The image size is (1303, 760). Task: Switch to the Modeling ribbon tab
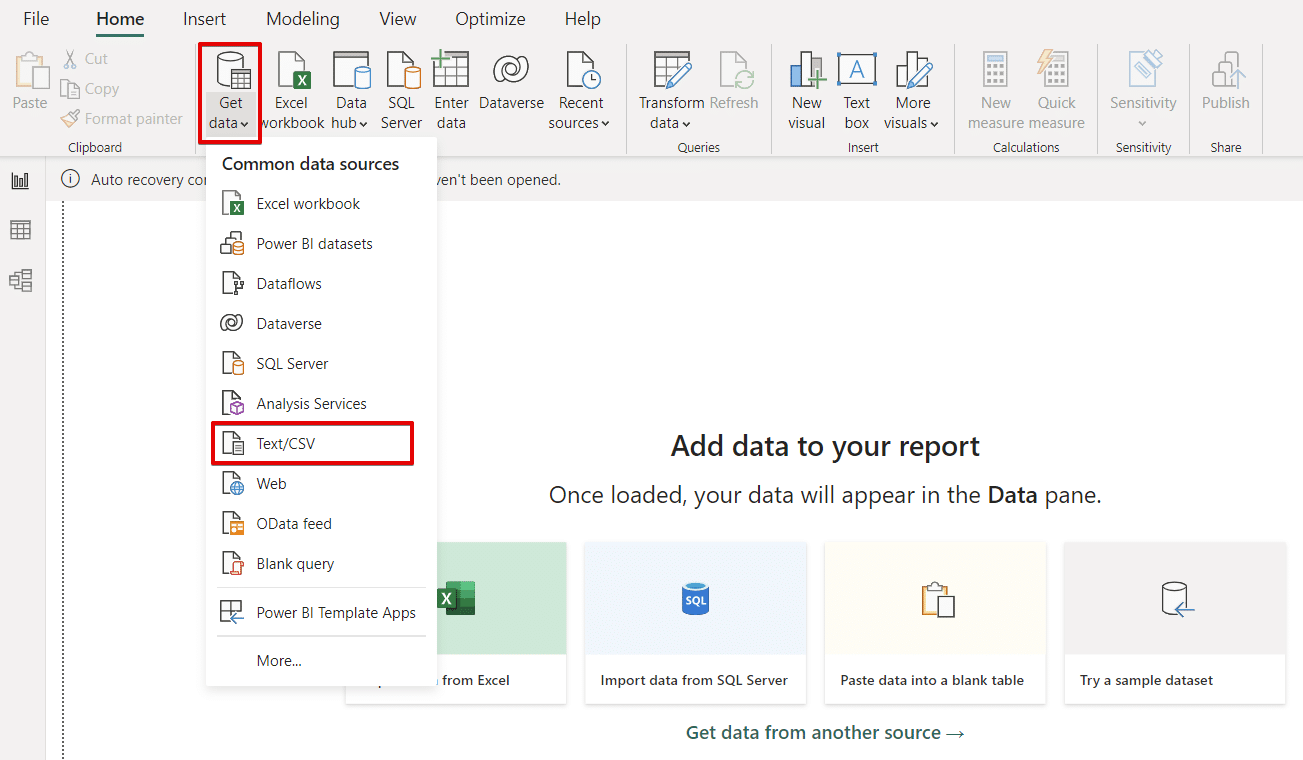[x=302, y=18]
